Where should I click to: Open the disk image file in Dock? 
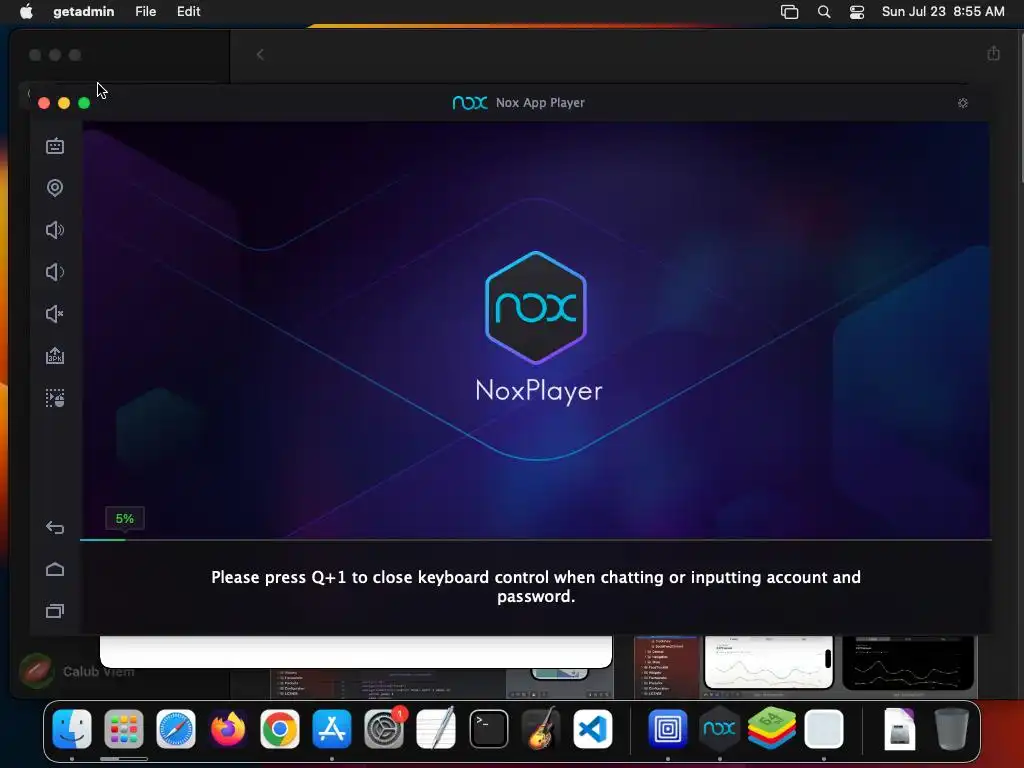tap(900, 729)
